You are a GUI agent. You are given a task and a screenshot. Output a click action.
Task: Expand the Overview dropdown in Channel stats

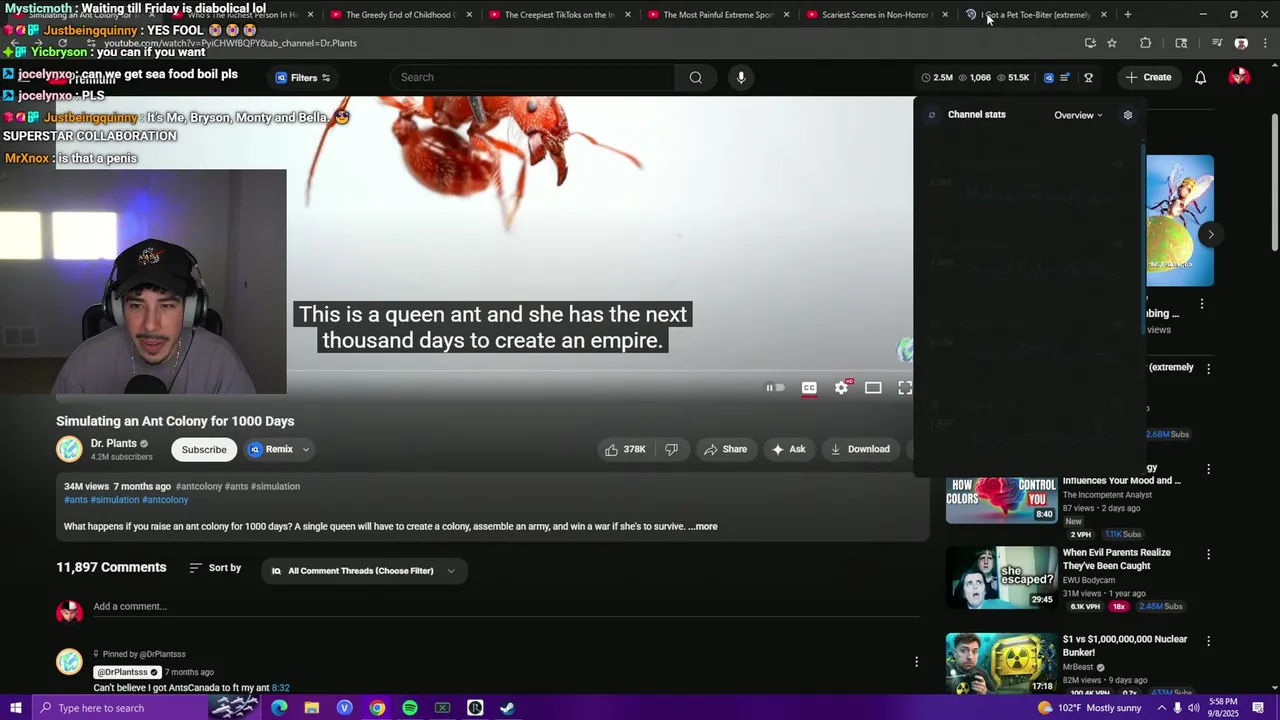pyautogui.click(x=1078, y=115)
